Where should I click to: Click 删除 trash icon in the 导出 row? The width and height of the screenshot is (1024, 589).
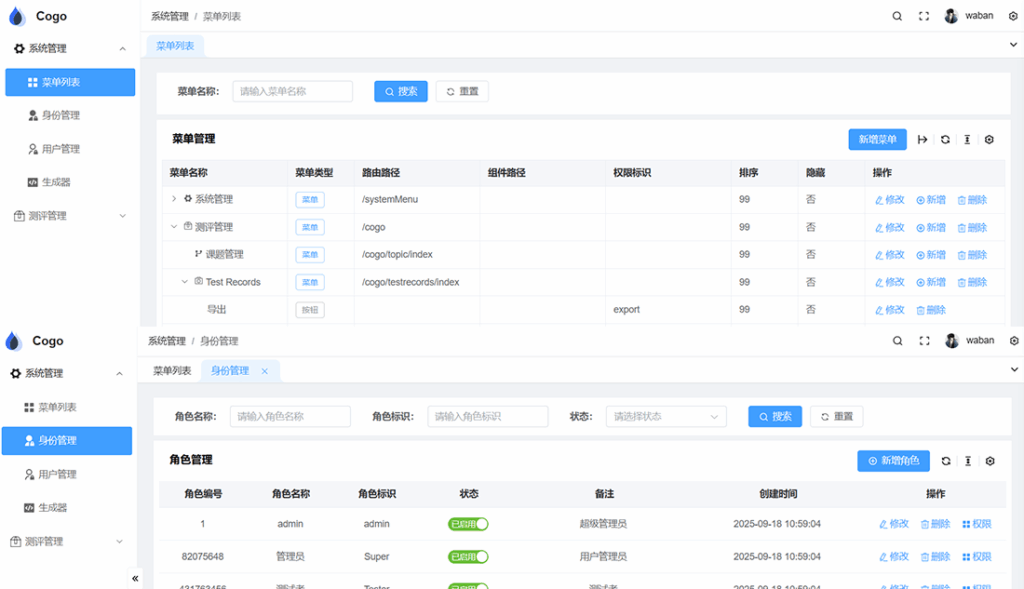pyautogui.click(x=921, y=310)
